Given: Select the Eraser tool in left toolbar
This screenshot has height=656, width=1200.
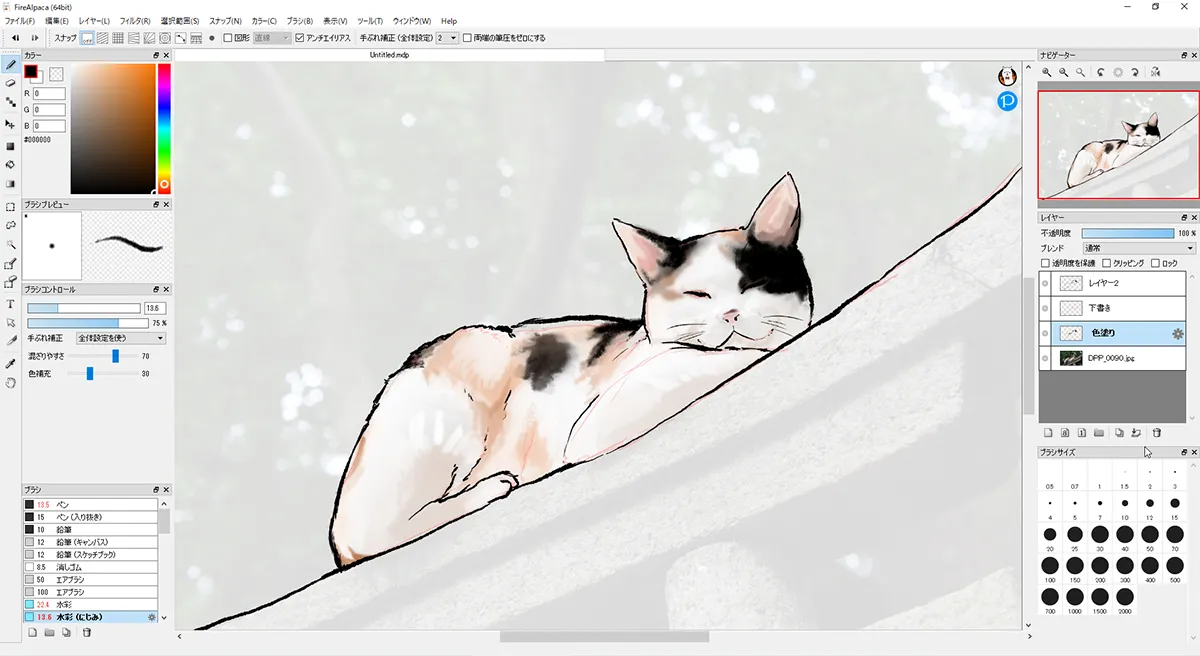Looking at the screenshot, I should (10, 83).
